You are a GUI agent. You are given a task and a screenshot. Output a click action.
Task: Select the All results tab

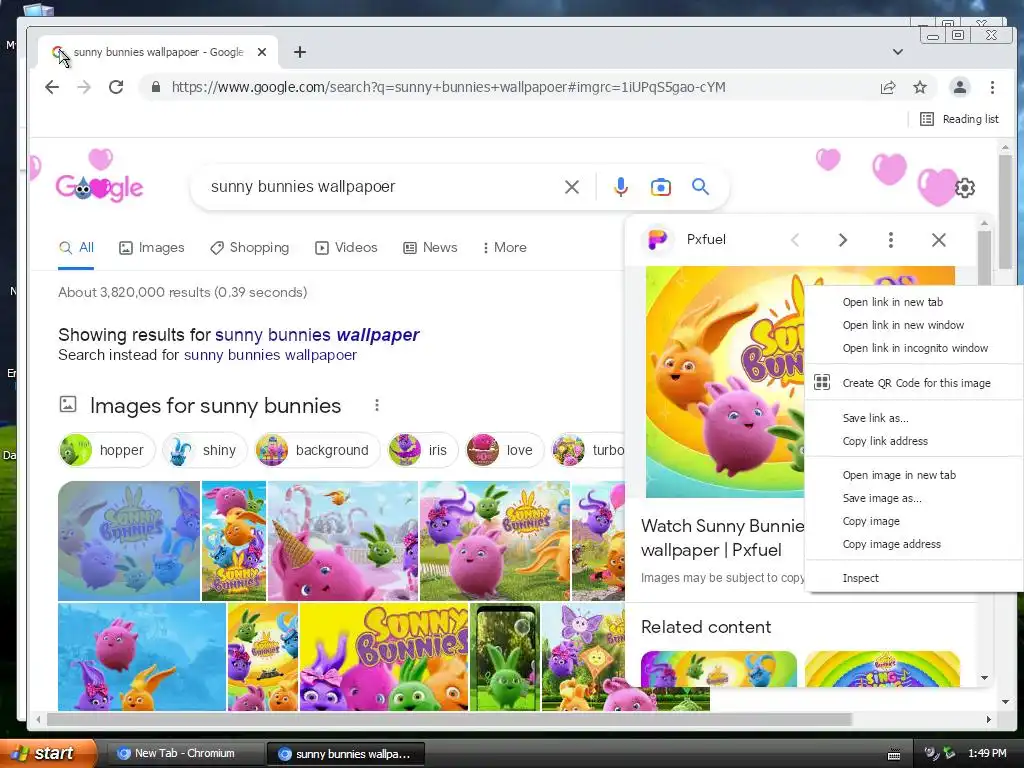coord(76,248)
